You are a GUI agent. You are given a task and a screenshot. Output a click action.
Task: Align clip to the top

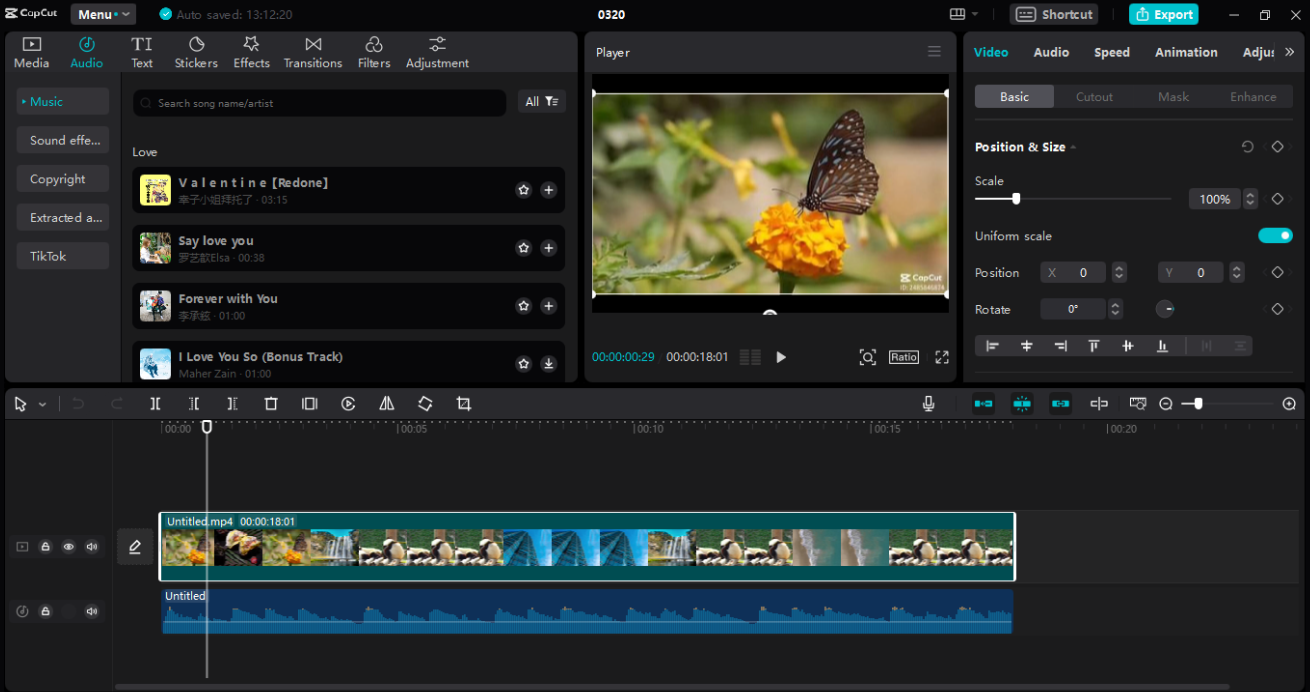1094,346
